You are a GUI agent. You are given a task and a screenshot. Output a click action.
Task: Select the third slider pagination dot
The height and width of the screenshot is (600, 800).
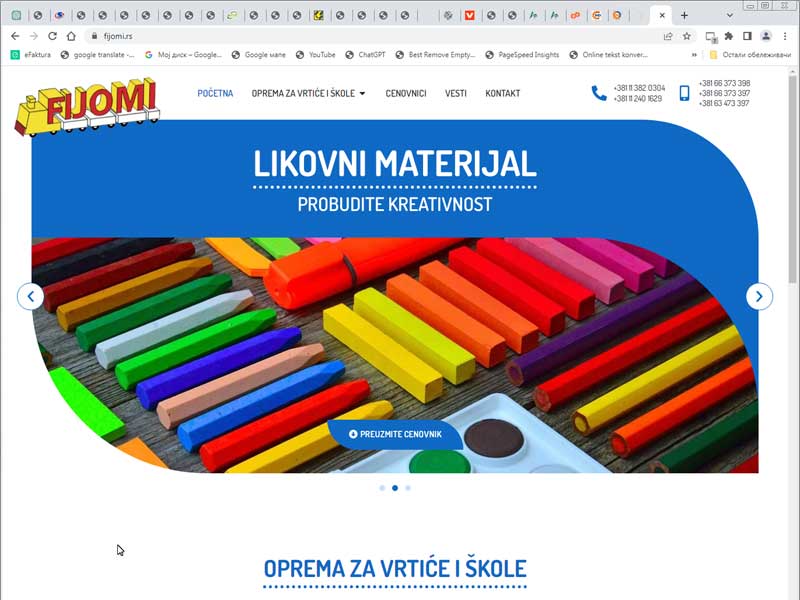pos(408,488)
